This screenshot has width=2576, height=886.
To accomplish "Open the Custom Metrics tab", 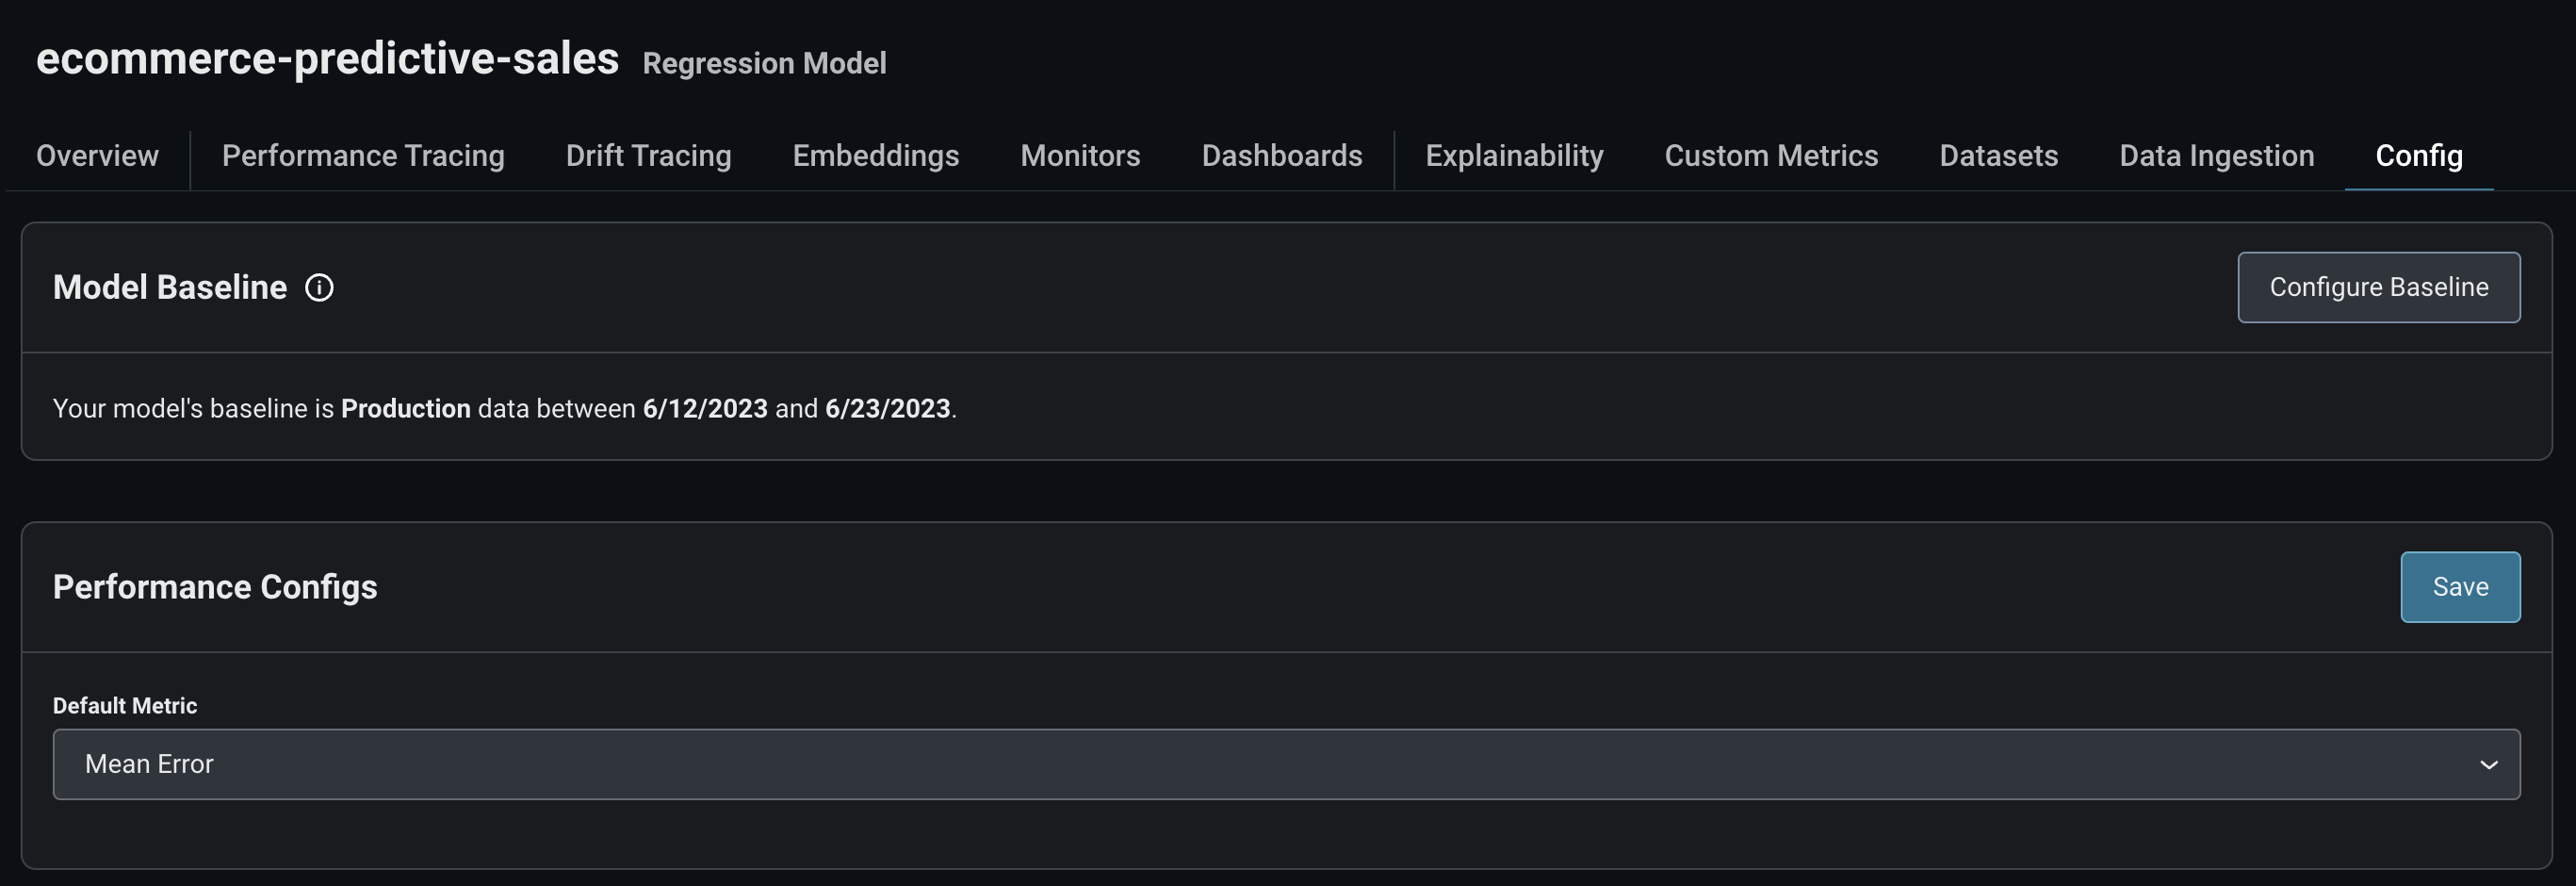I will (1771, 156).
